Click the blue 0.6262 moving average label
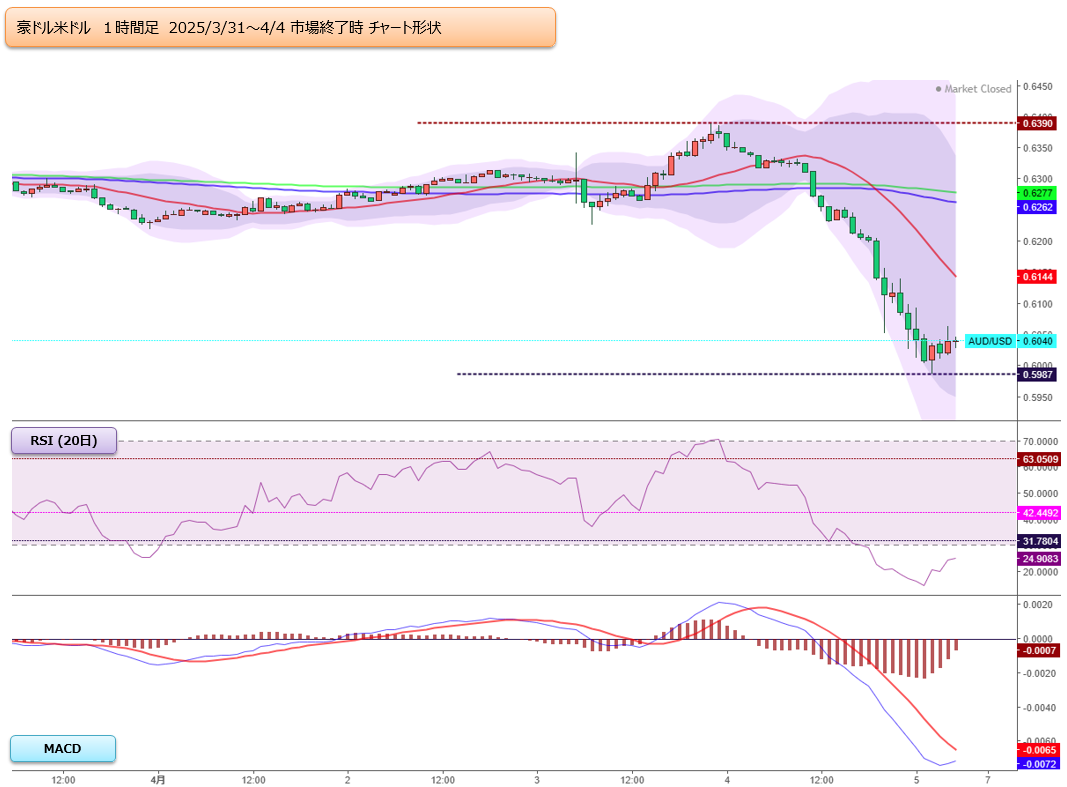Image resolution: width=1067 pixels, height=787 pixels. tap(1035, 207)
